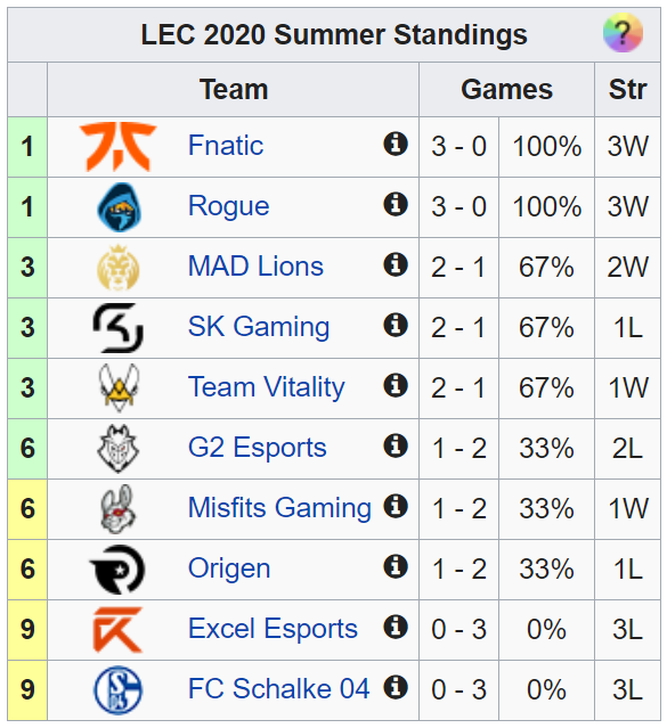Viewport: 667px width, 728px height.
Task: Follow the Misfits Gaming link
Action: (x=279, y=508)
